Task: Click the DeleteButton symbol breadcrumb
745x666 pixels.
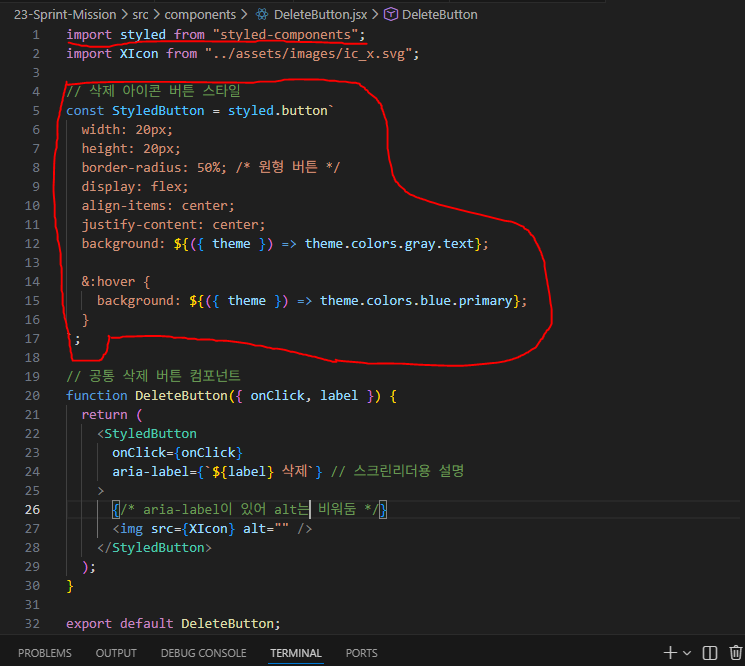Action: (x=439, y=15)
